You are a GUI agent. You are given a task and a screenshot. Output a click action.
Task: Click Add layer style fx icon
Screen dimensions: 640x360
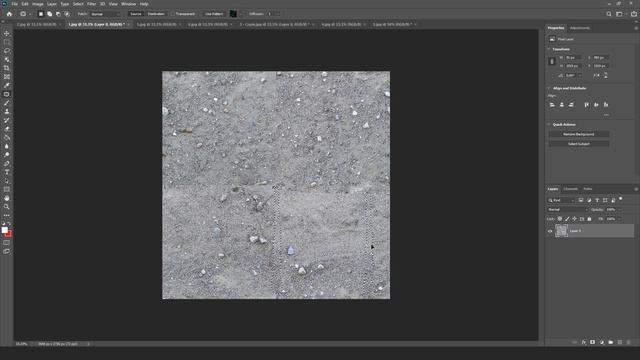click(x=584, y=342)
